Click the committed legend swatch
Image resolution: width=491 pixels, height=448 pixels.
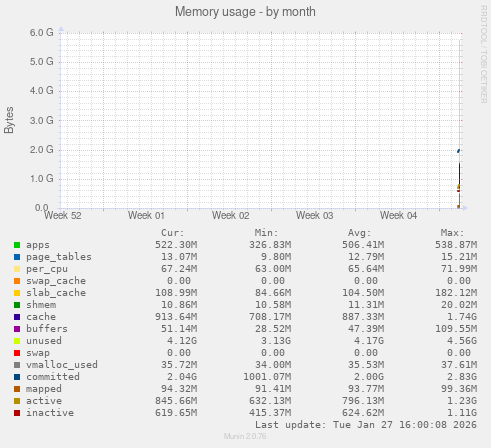[17, 377]
